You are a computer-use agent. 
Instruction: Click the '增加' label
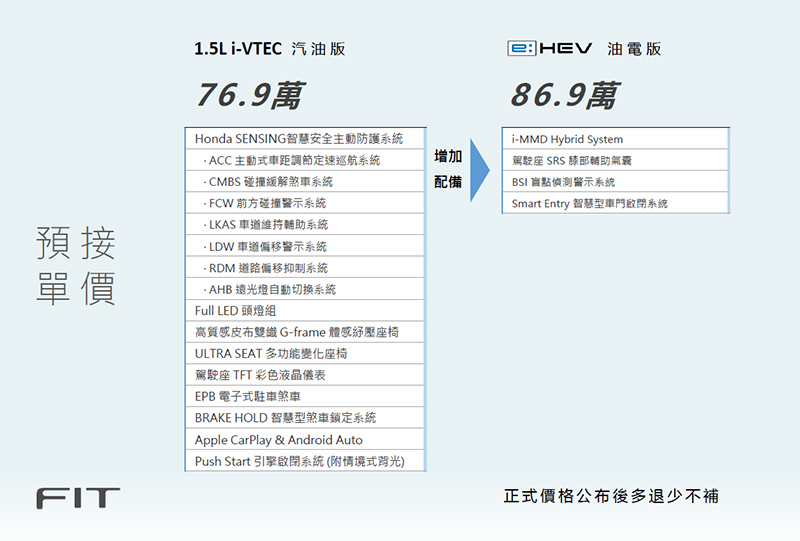click(x=448, y=156)
